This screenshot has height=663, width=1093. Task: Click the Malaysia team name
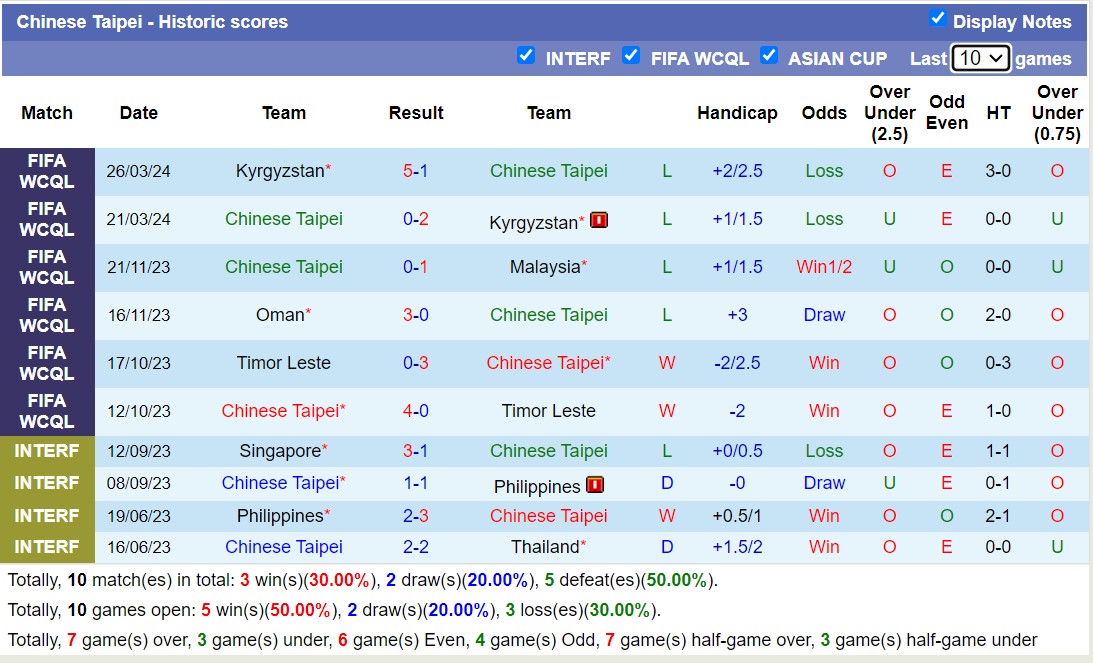click(x=545, y=267)
